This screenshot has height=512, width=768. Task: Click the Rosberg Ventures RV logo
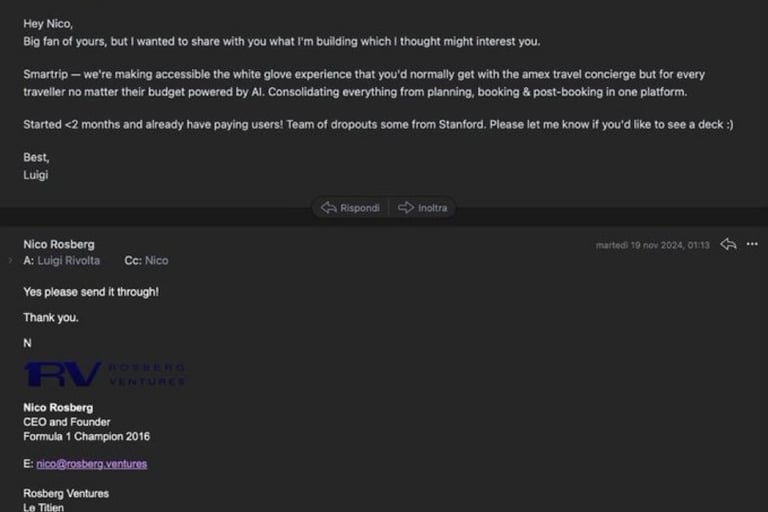pyautogui.click(x=104, y=374)
